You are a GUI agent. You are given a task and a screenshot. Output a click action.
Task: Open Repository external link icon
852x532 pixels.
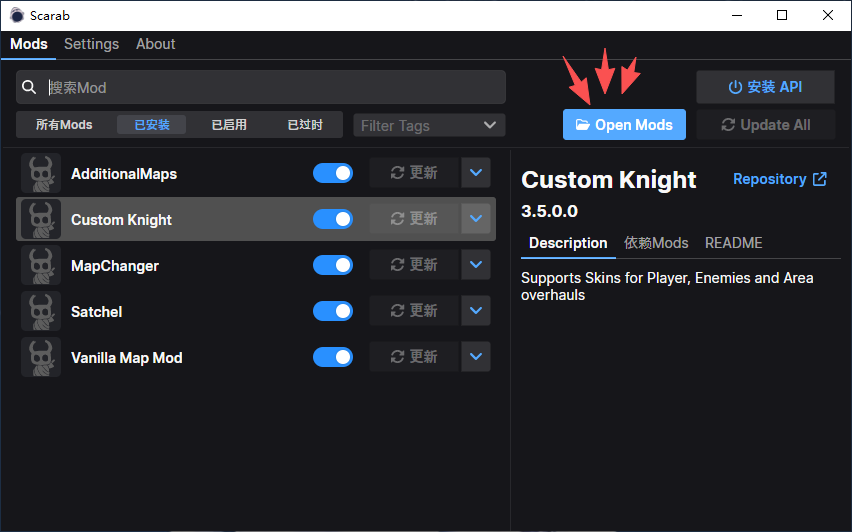[820, 179]
